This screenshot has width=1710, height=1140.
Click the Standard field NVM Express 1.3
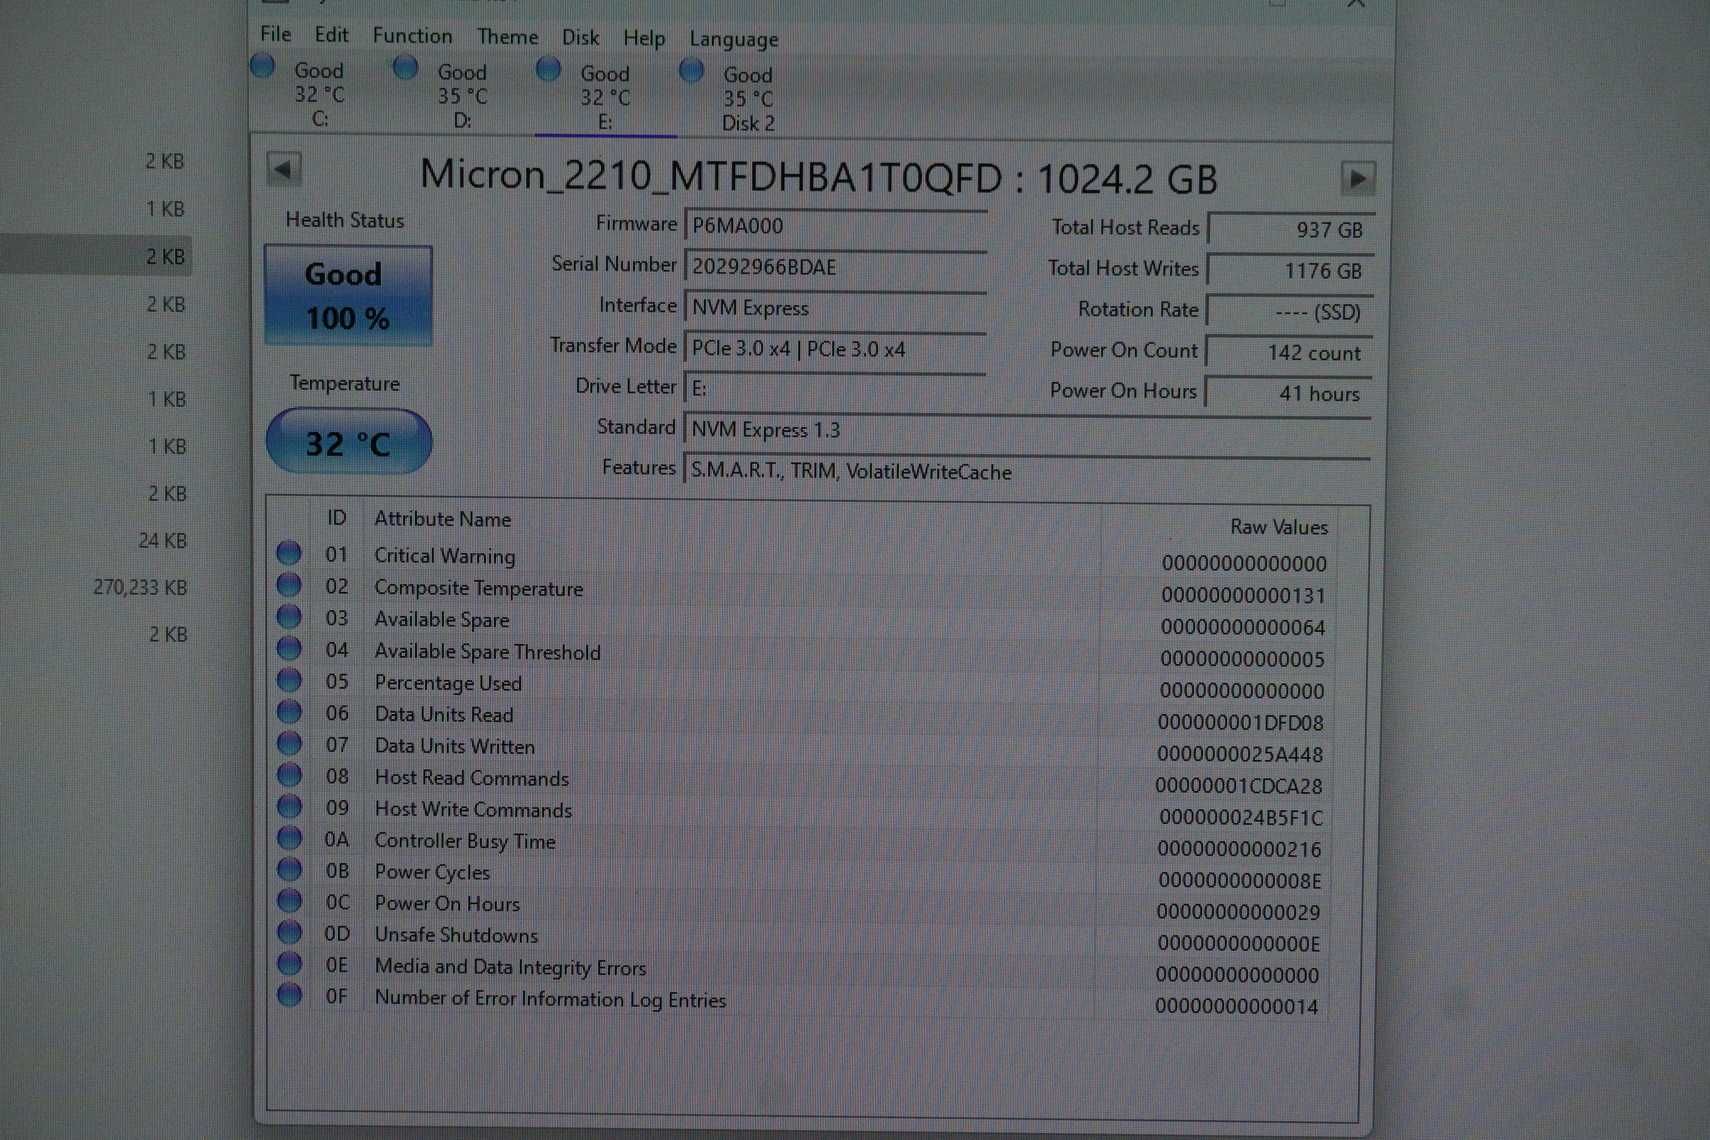(1027, 430)
